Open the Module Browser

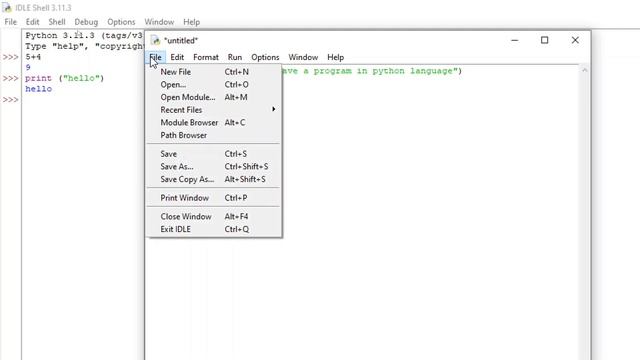point(214,122)
